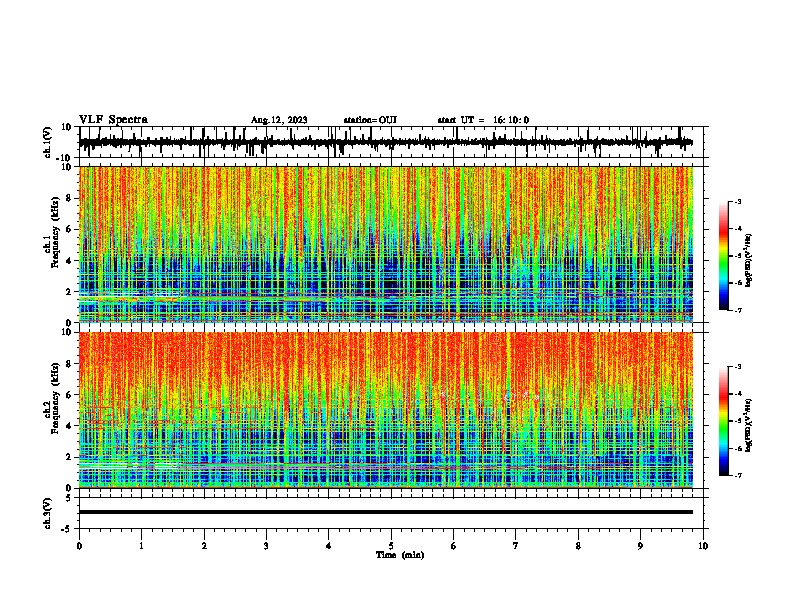Click the "Time (min)" axis label

tap(400, 555)
